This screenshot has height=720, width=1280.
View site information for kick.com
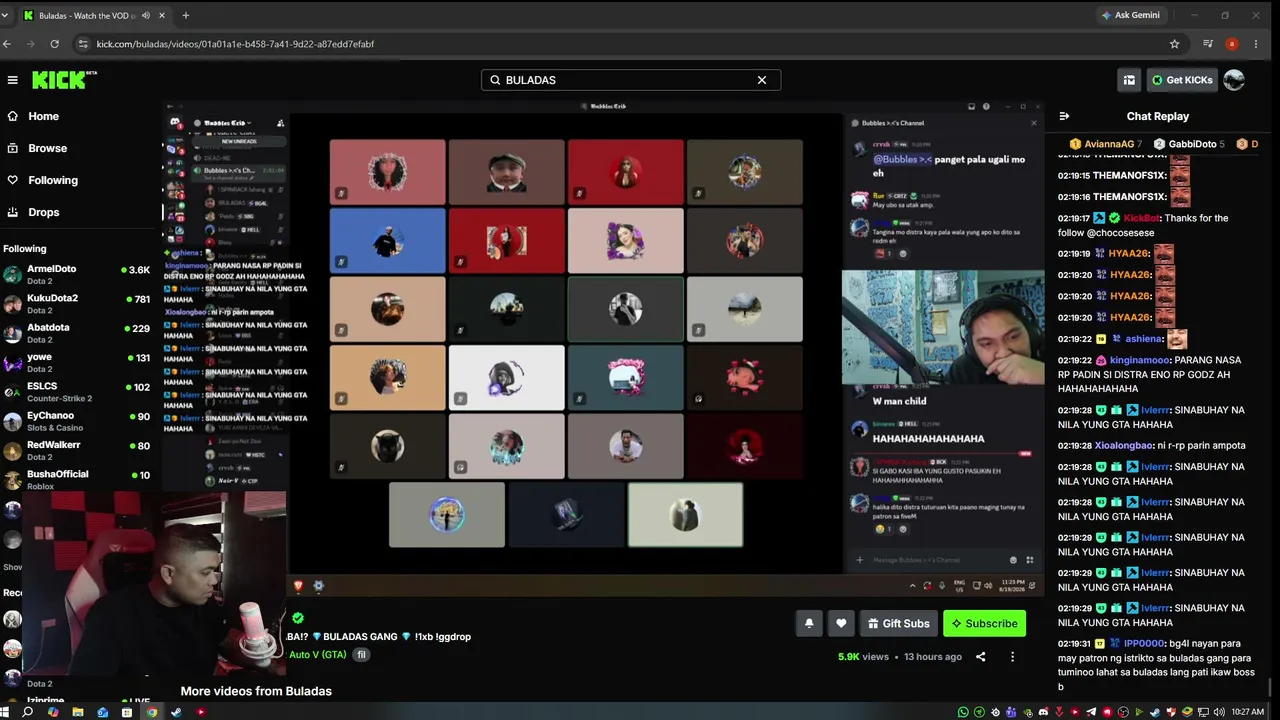83,44
